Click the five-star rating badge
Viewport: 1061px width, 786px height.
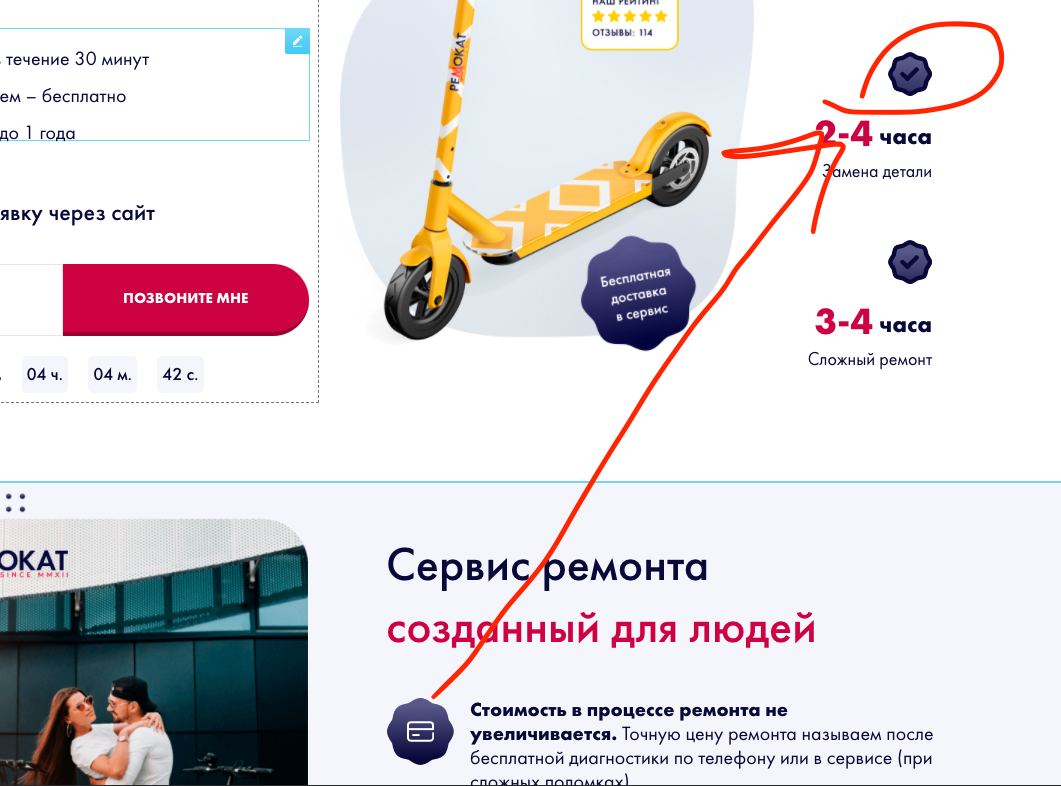(629, 24)
